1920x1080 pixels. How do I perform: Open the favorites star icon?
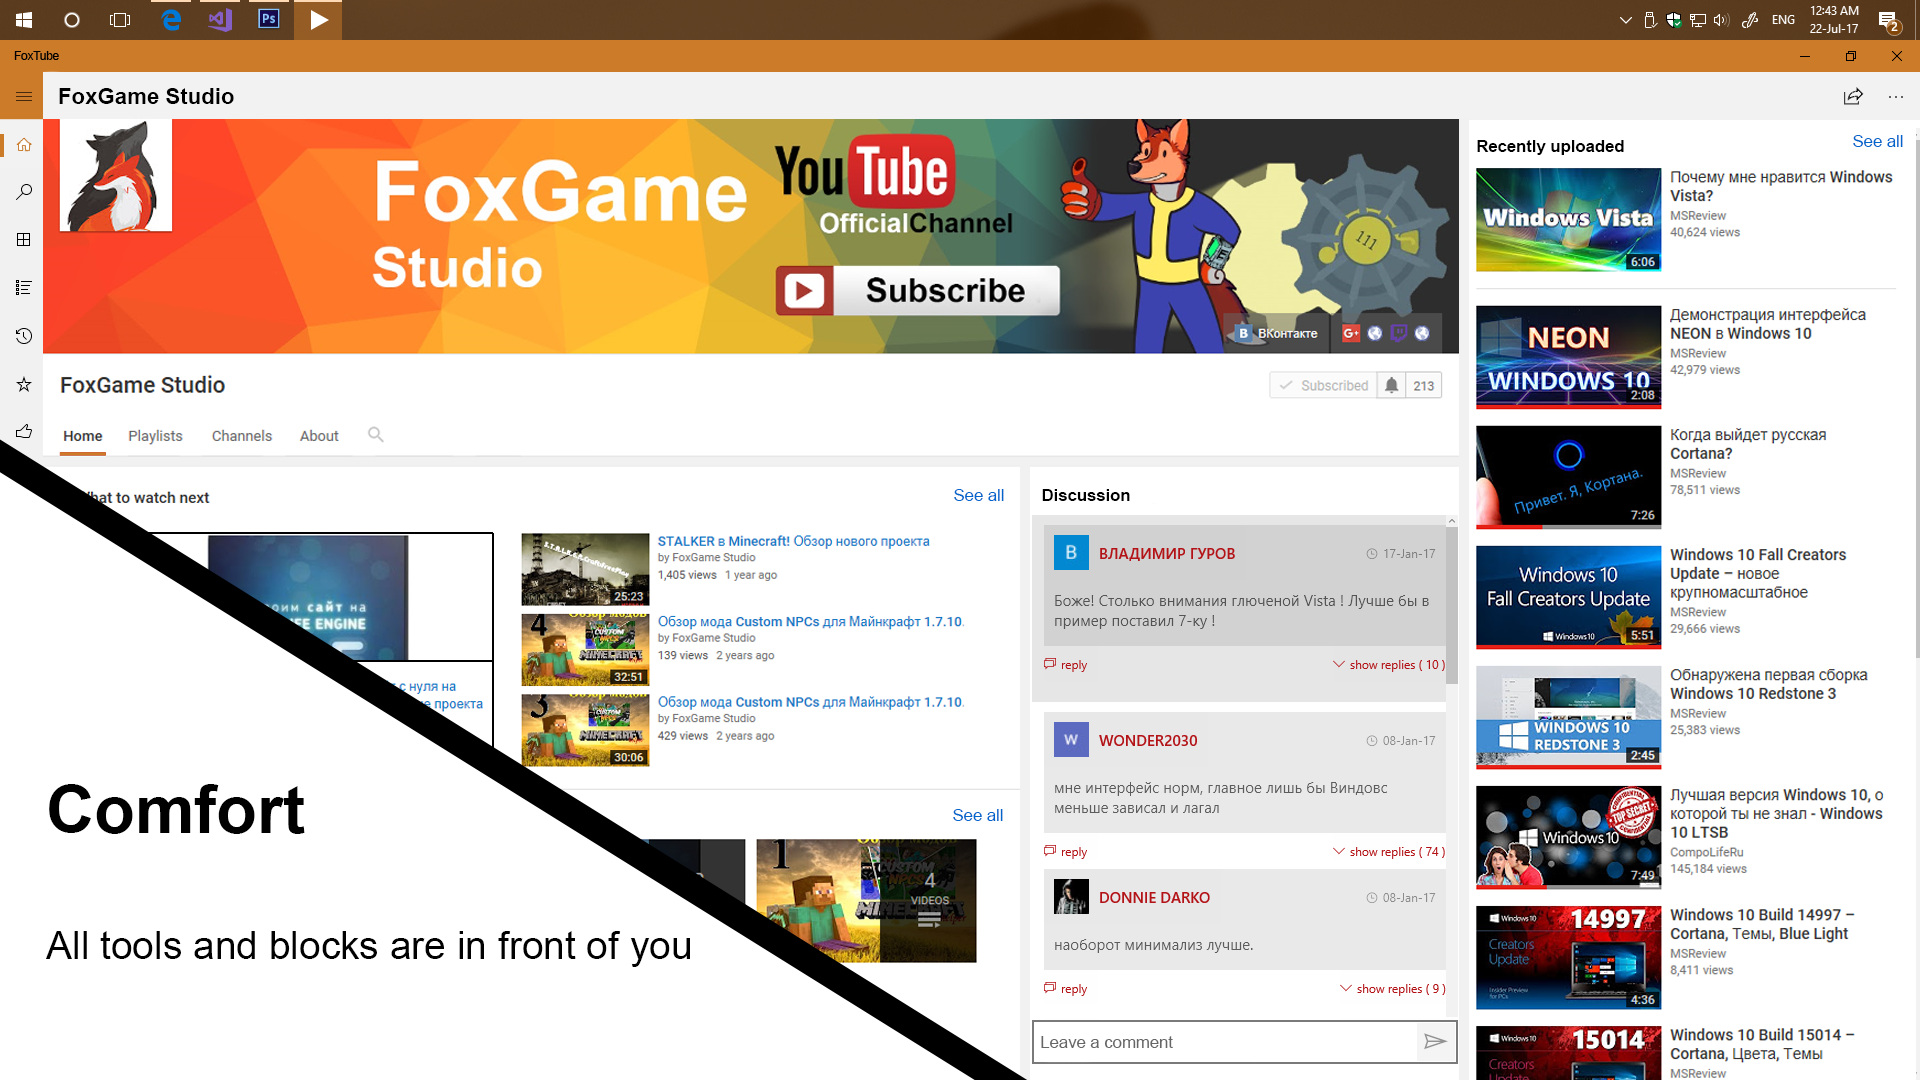(x=24, y=384)
